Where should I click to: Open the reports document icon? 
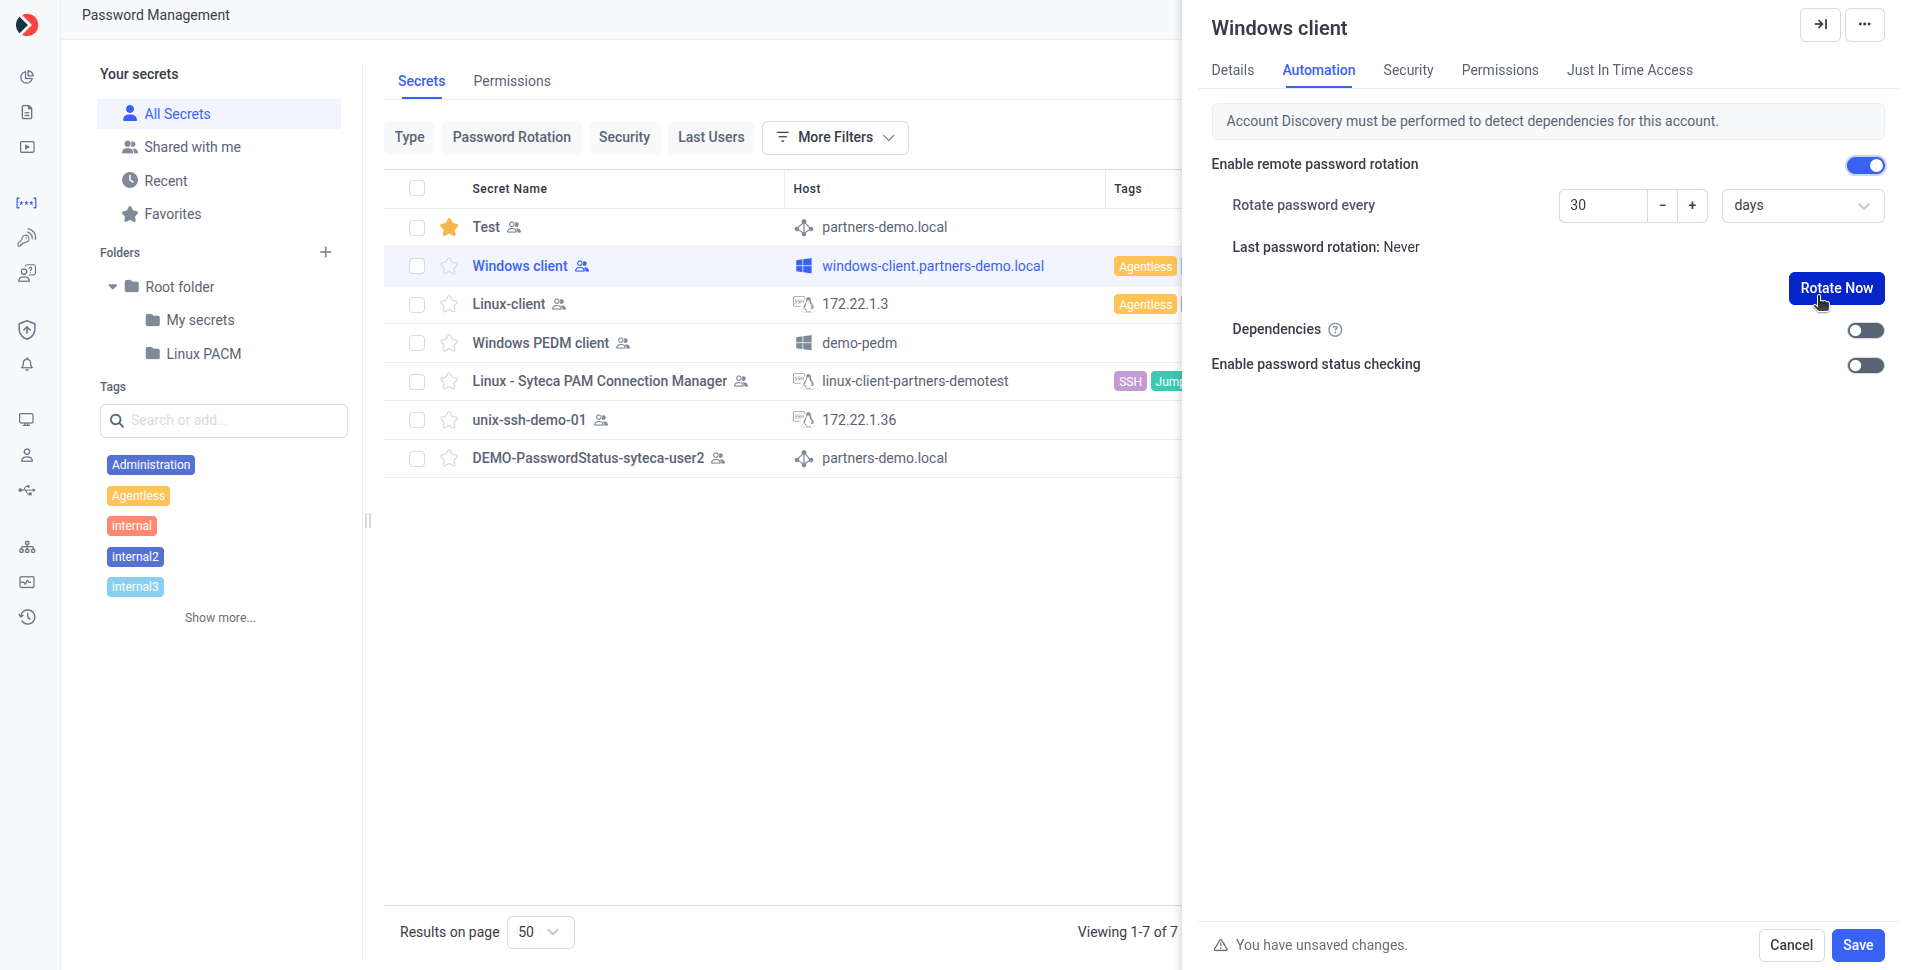pyautogui.click(x=27, y=112)
